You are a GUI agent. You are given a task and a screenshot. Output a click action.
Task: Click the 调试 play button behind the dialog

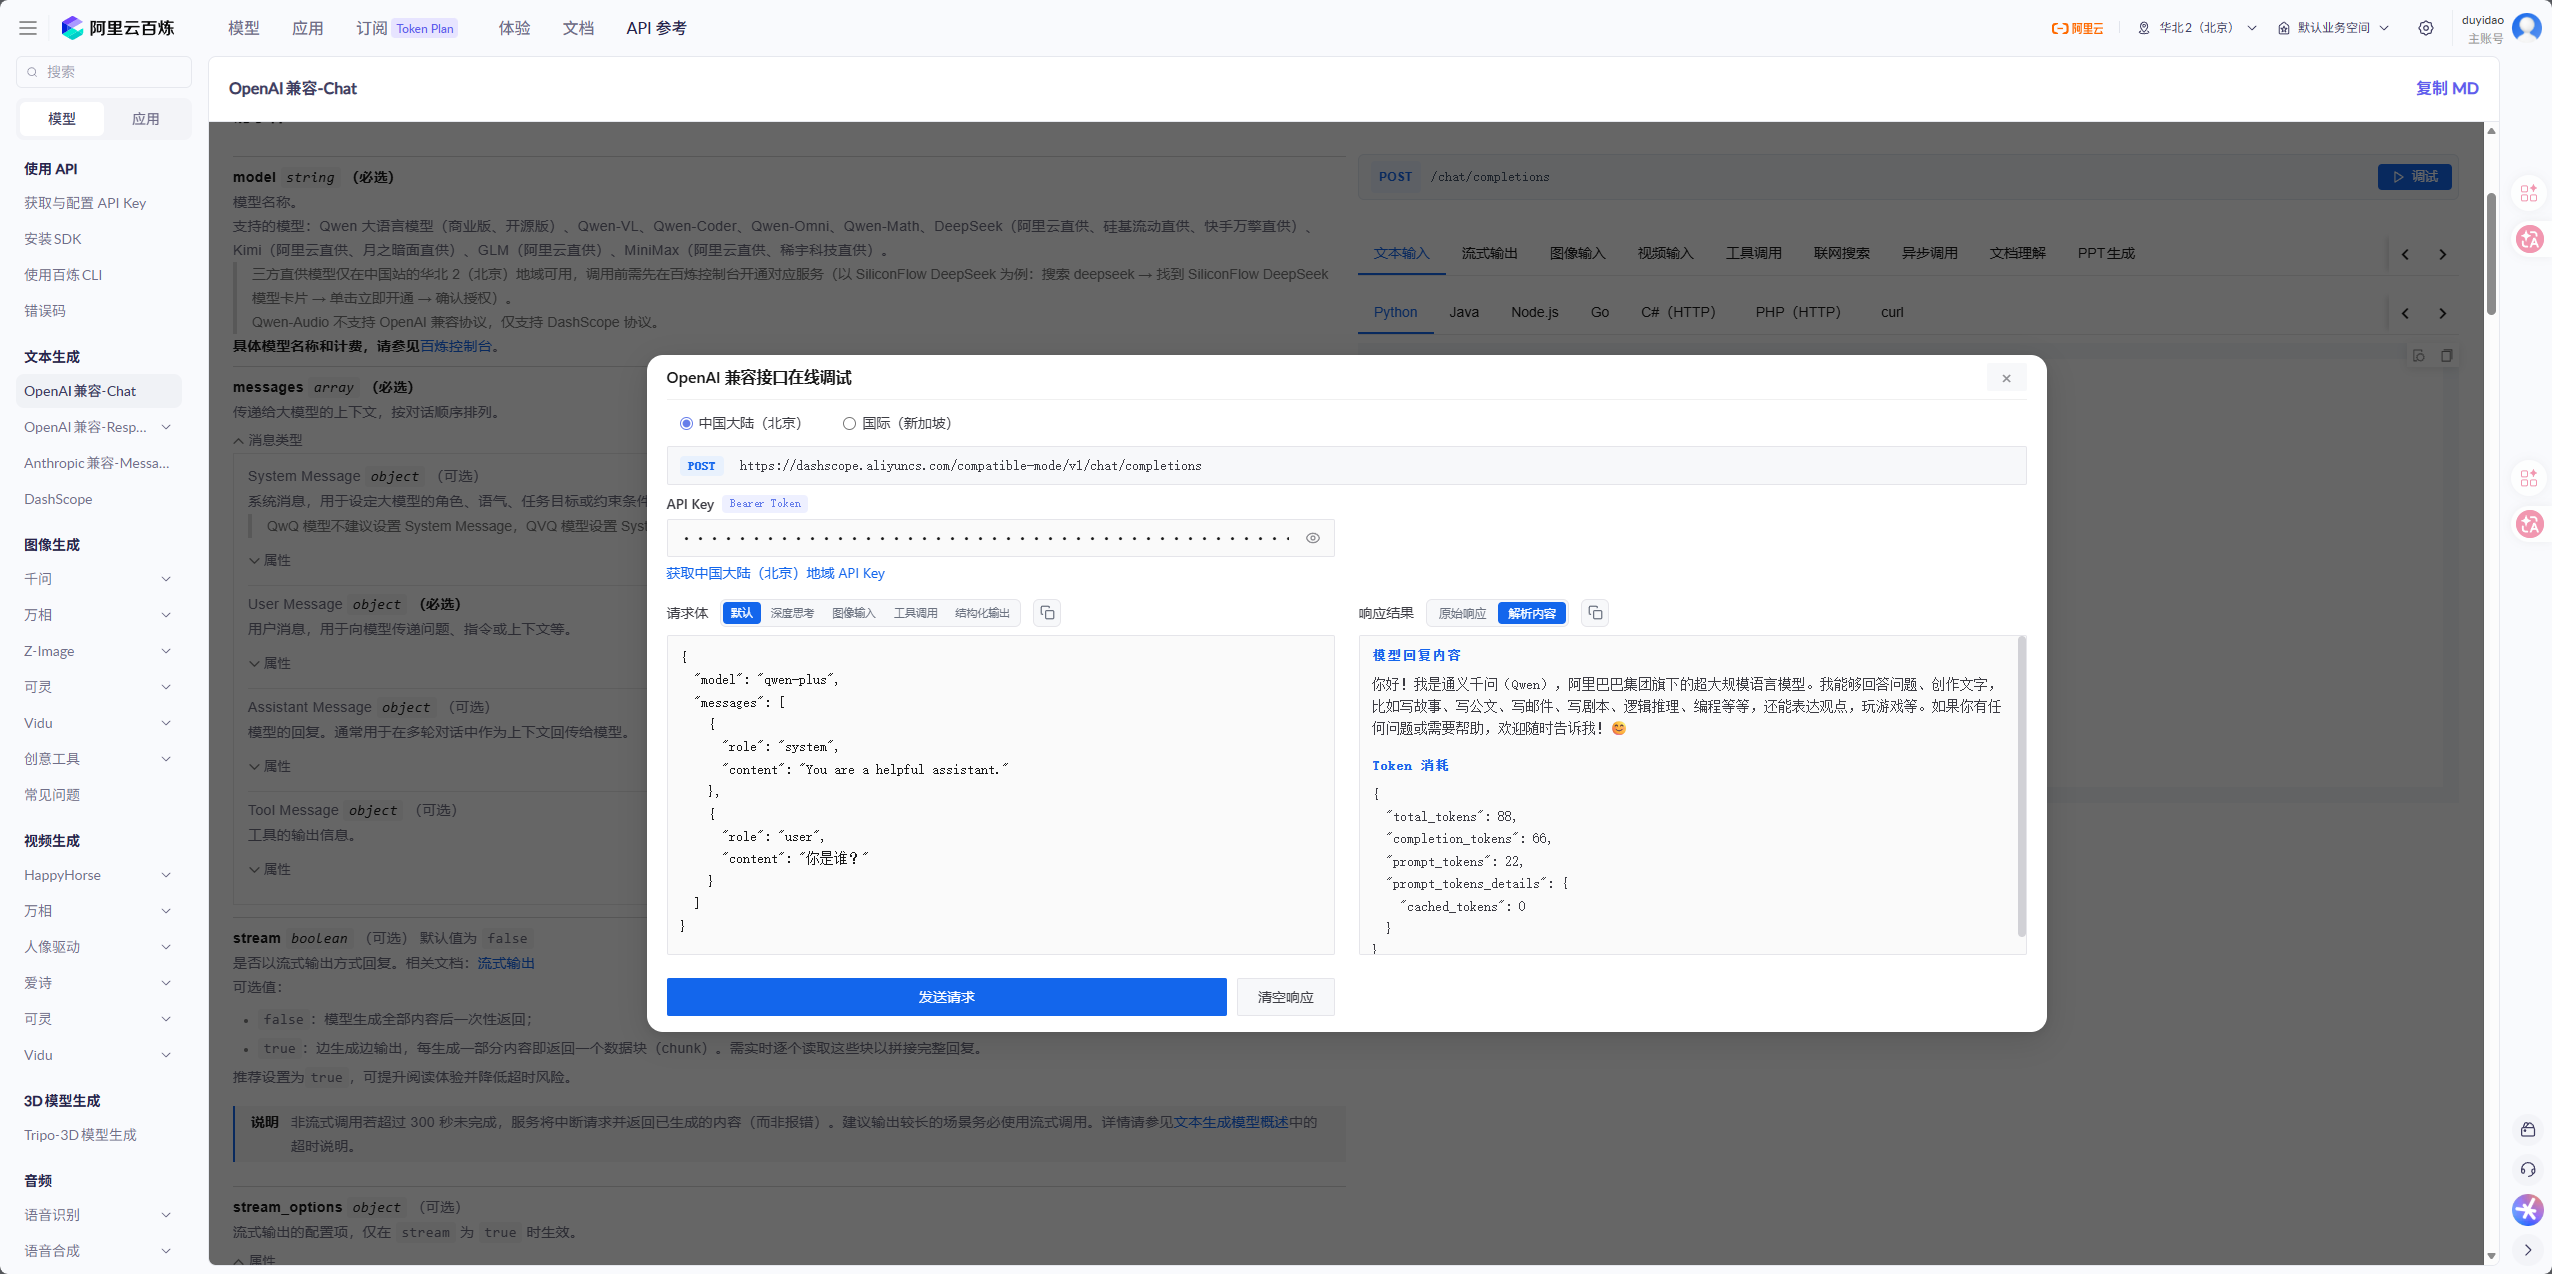pos(2414,177)
